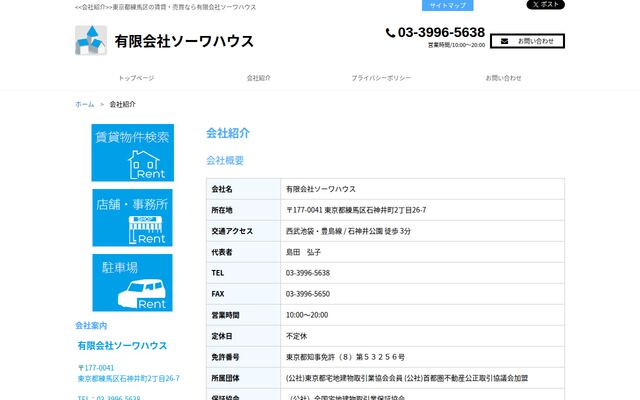
Task: Click sidebar postal code 〒177-0041
Action: (x=96, y=368)
